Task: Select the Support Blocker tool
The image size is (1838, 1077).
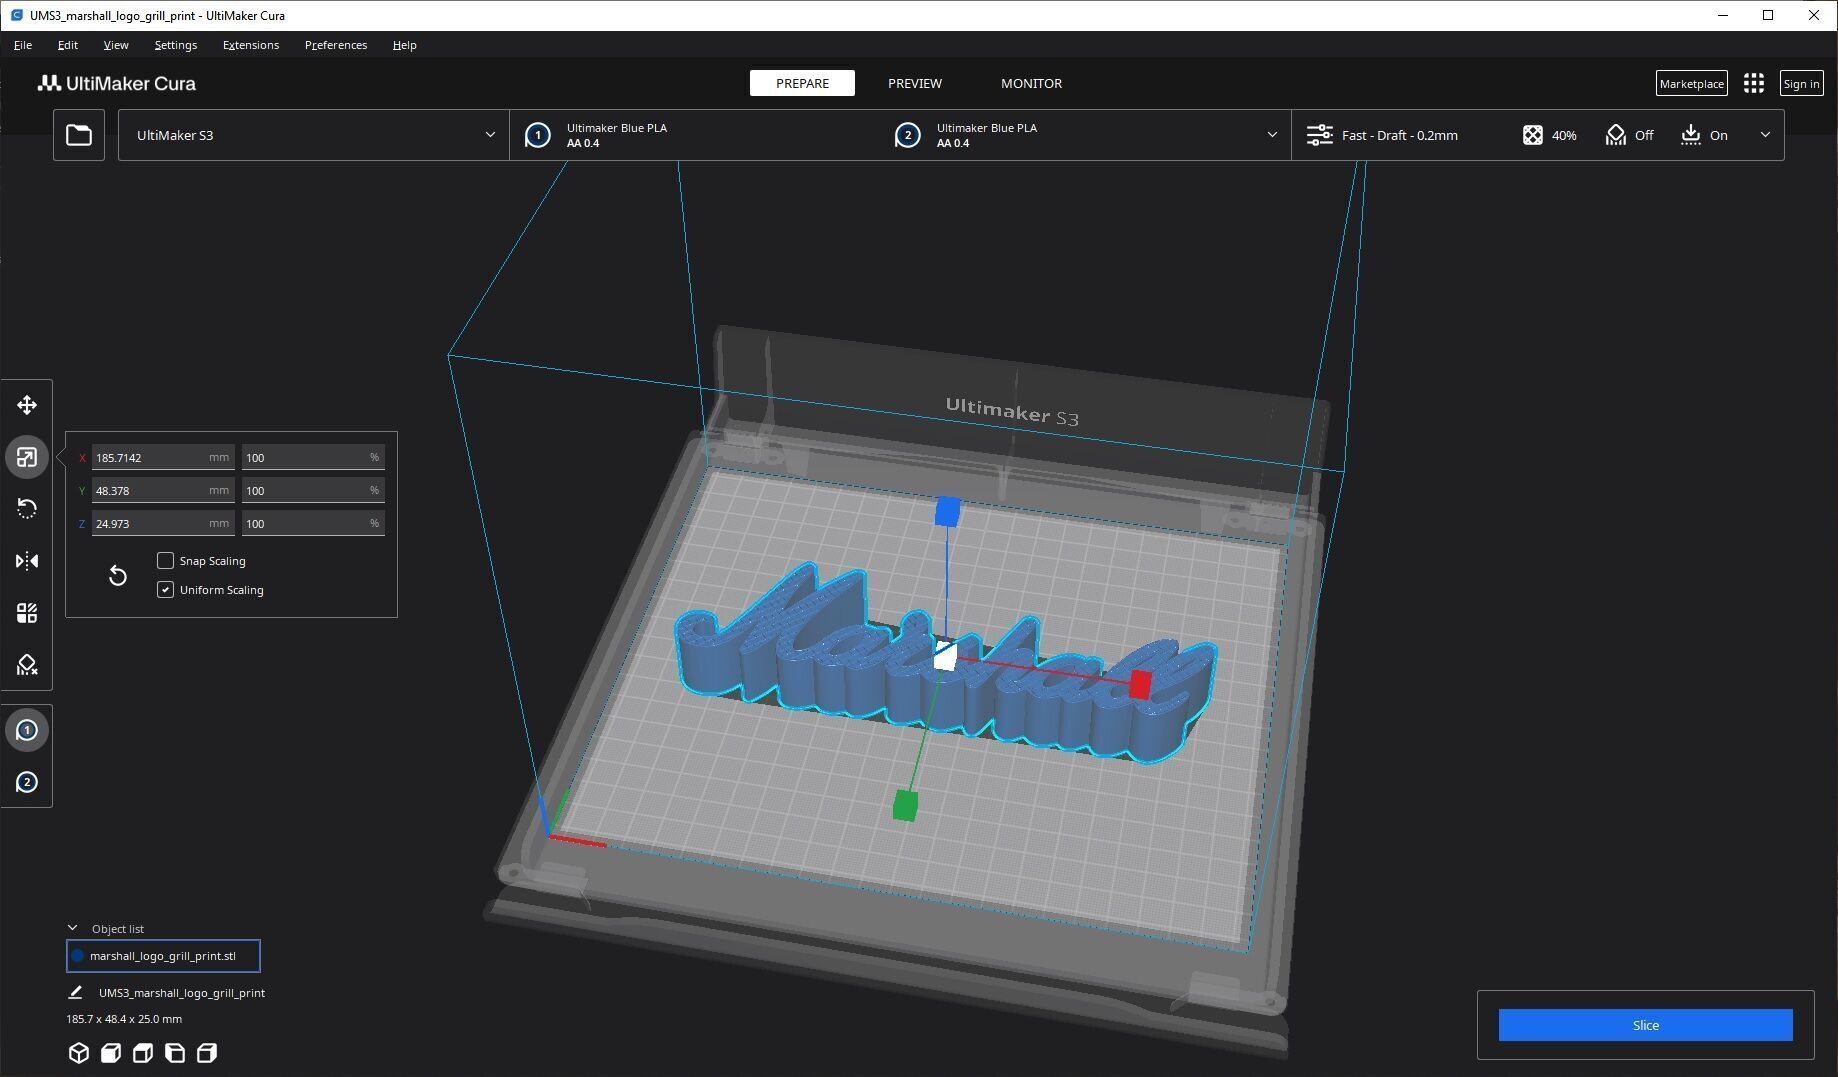Action: [27, 665]
